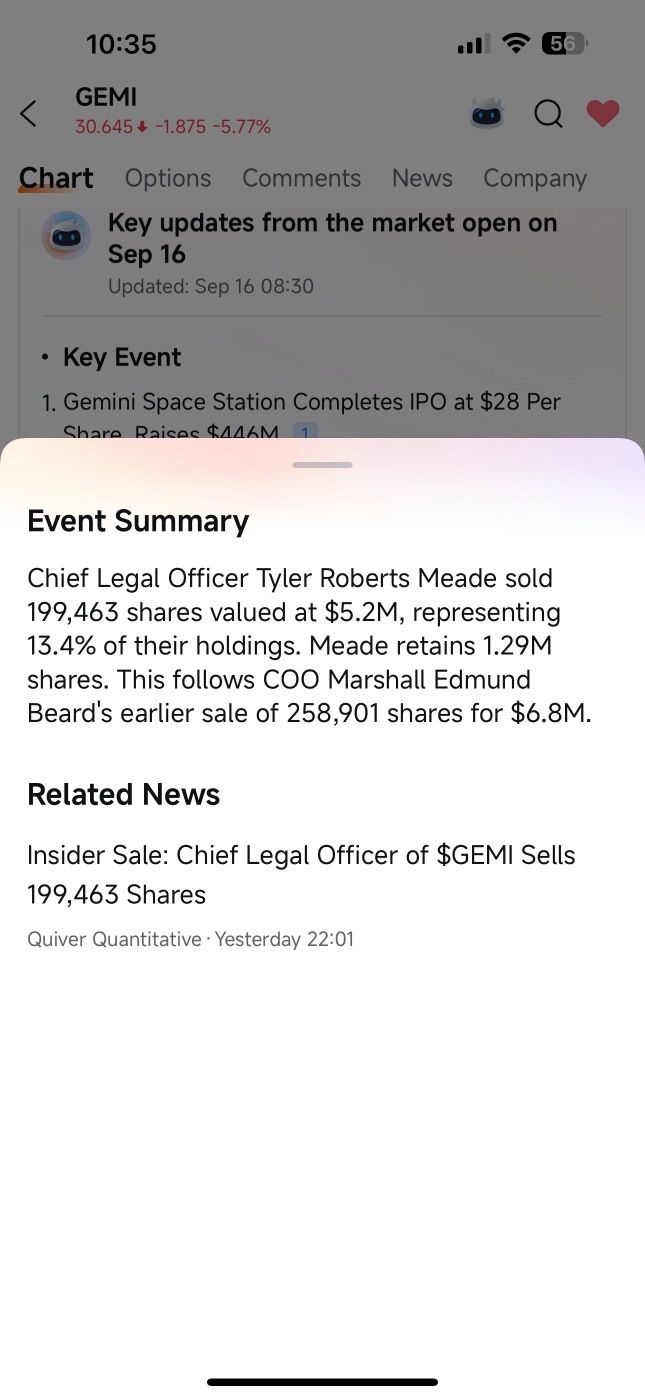Switch to the Options tab
645x1398 pixels.
click(x=168, y=178)
